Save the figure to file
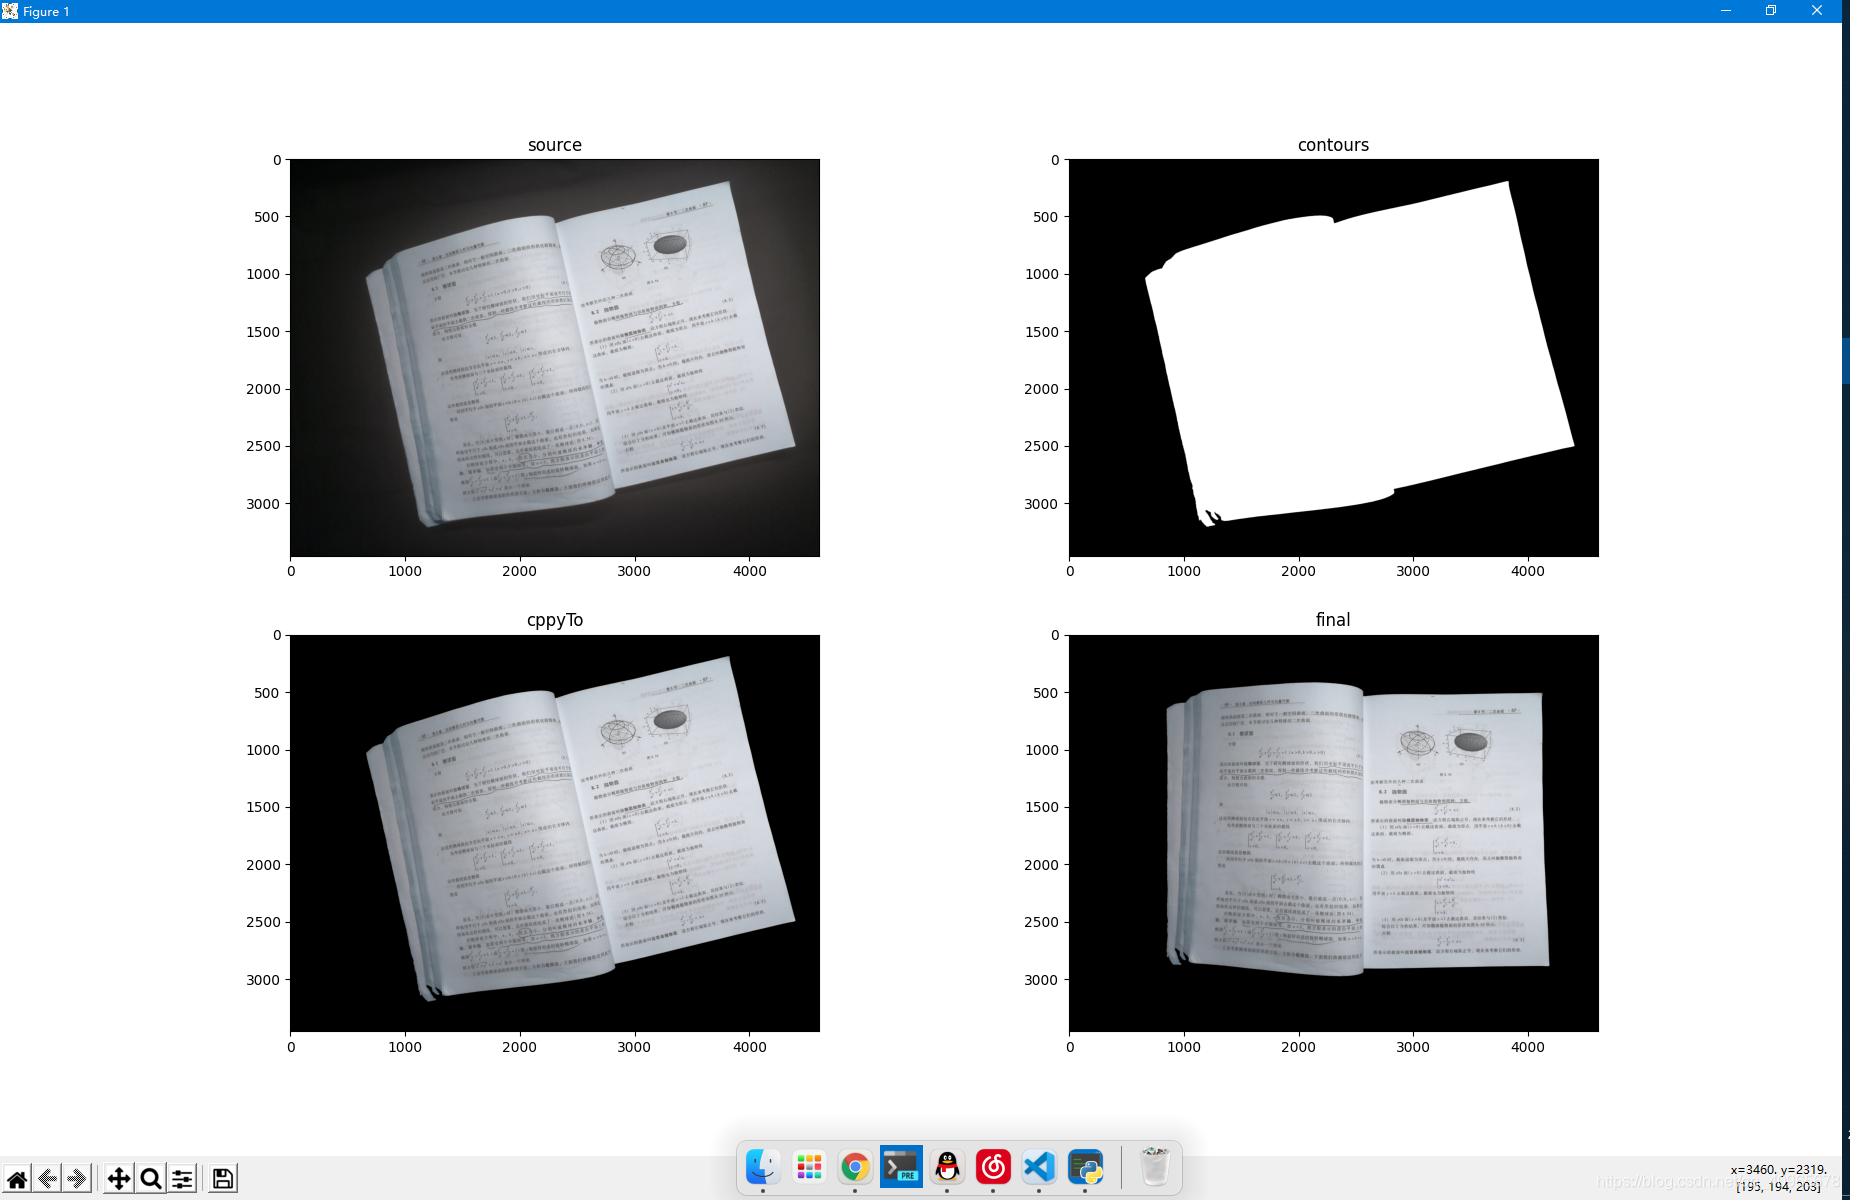This screenshot has width=1850, height=1200. tap(222, 1179)
